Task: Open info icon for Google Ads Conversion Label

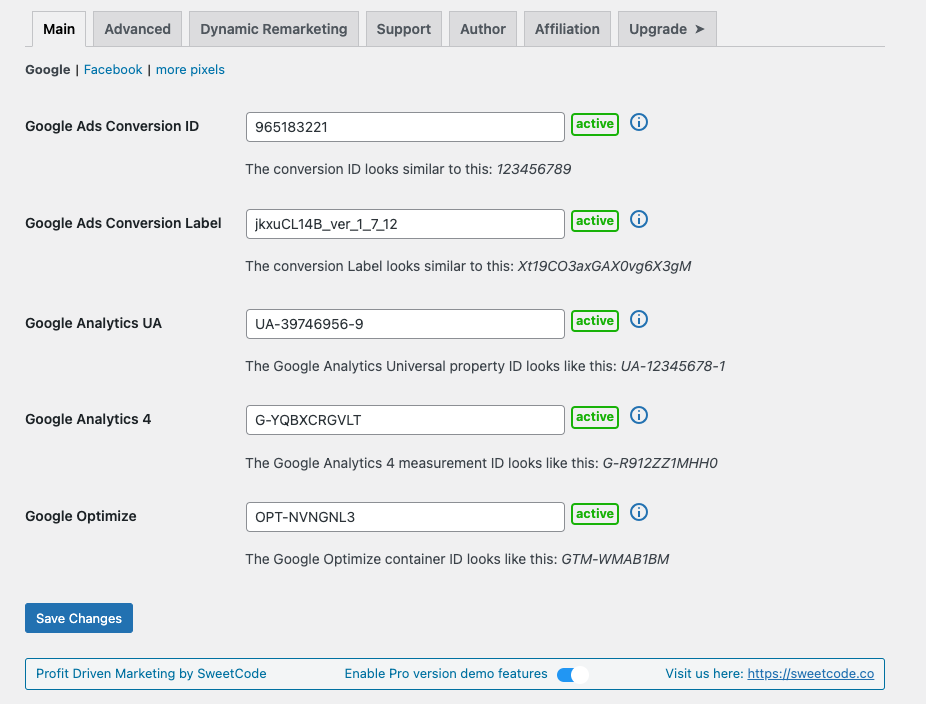Action: click(x=638, y=219)
